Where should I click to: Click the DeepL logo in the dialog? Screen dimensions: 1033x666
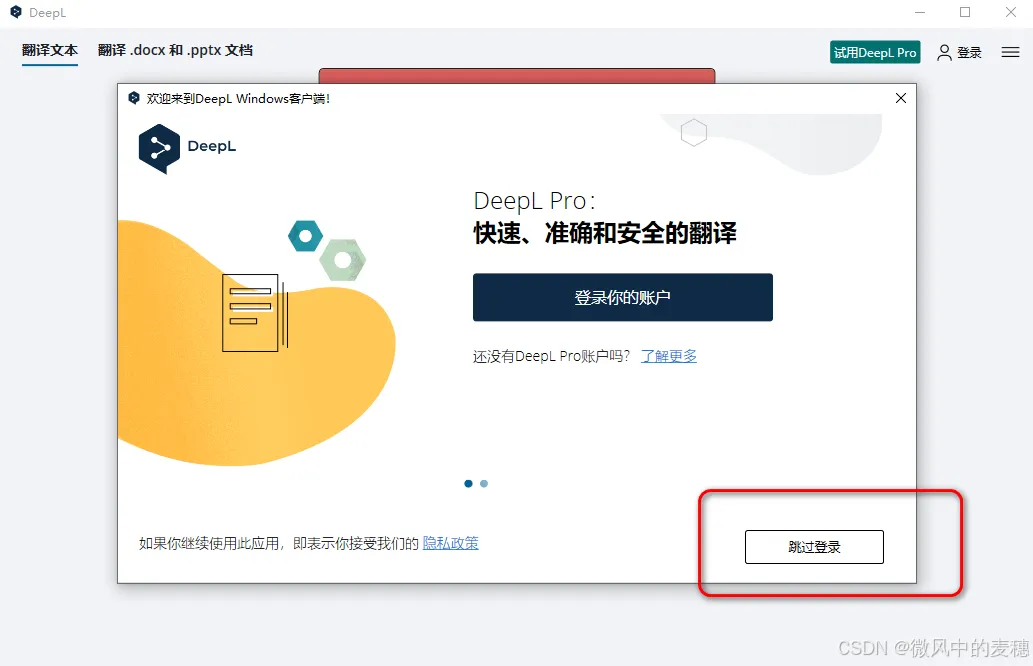[x=187, y=148]
